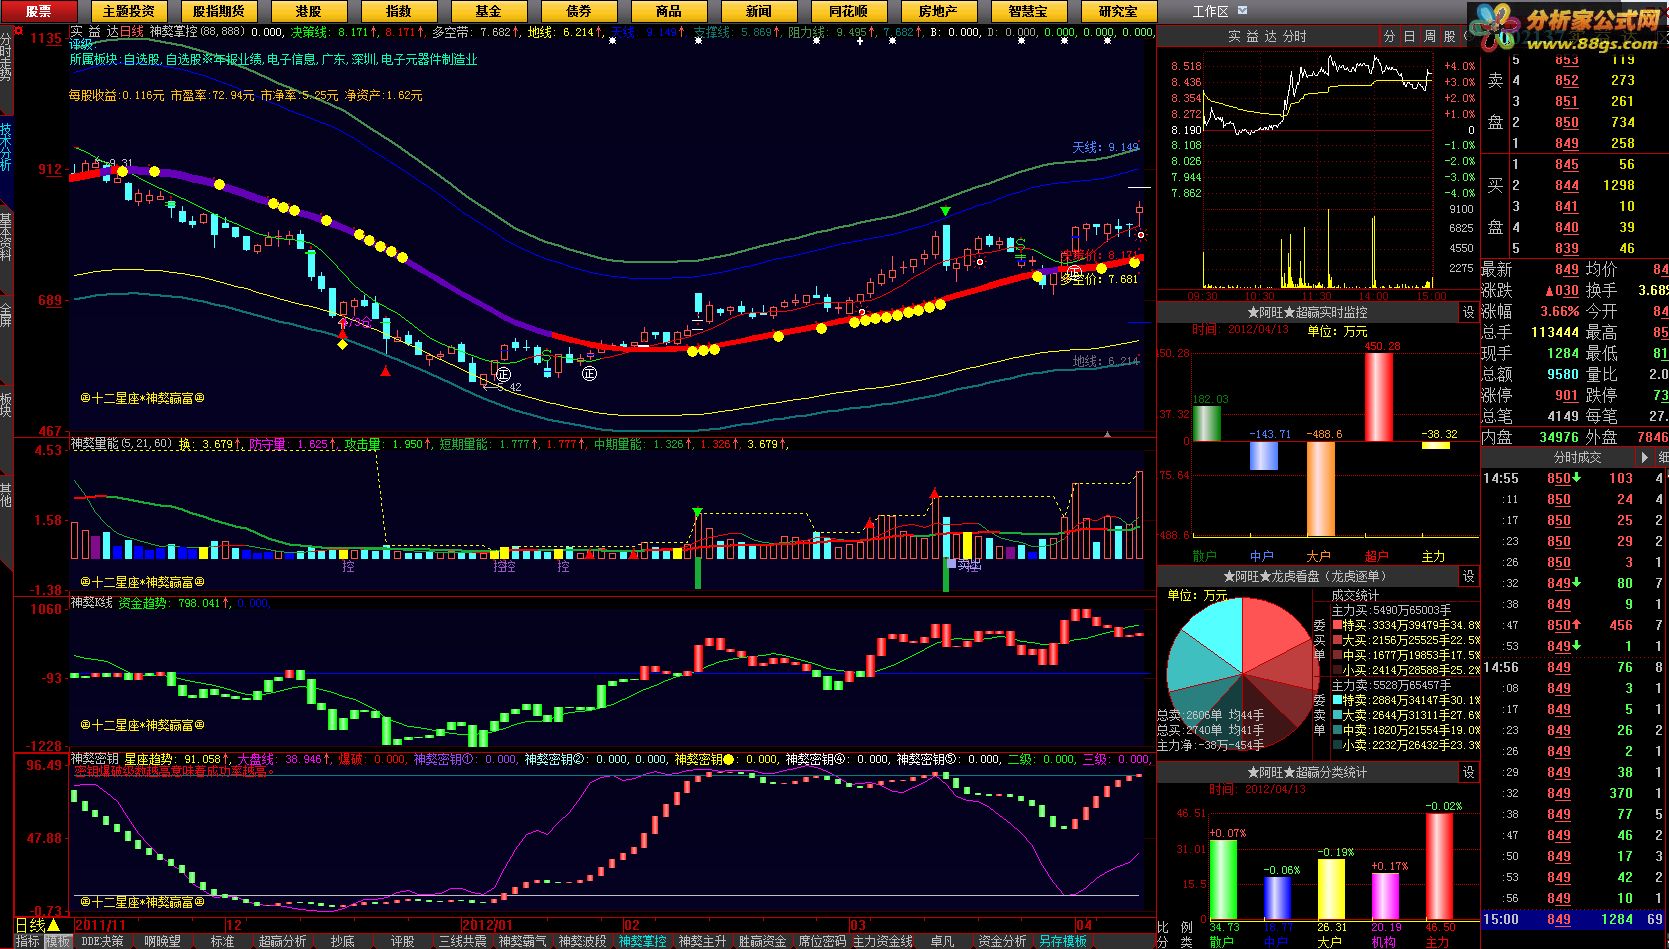Click the 分时成交 tab header

click(1576, 457)
